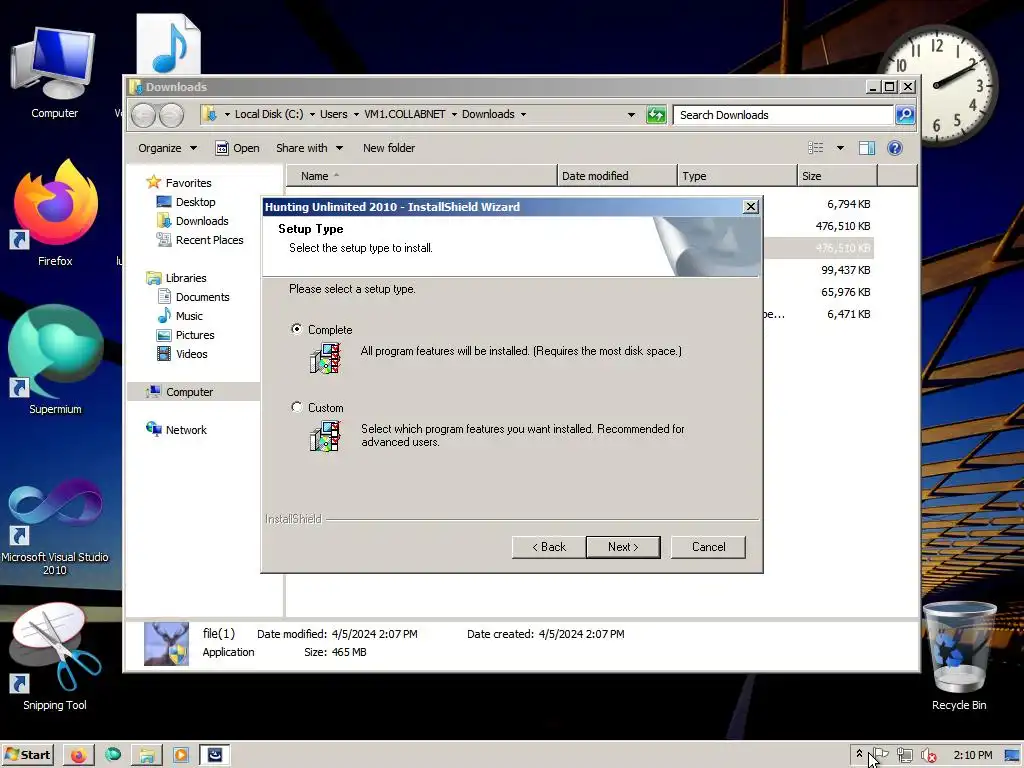Screen dimensions: 1024x768
Task: Sort files by the Size column
Action: [x=837, y=176]
